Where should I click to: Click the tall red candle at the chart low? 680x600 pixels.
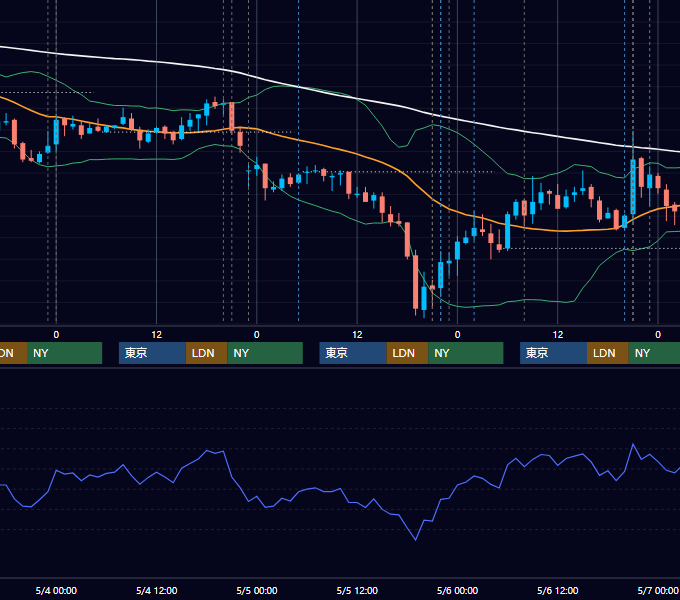pyautogui.click(x=415, y=282)
